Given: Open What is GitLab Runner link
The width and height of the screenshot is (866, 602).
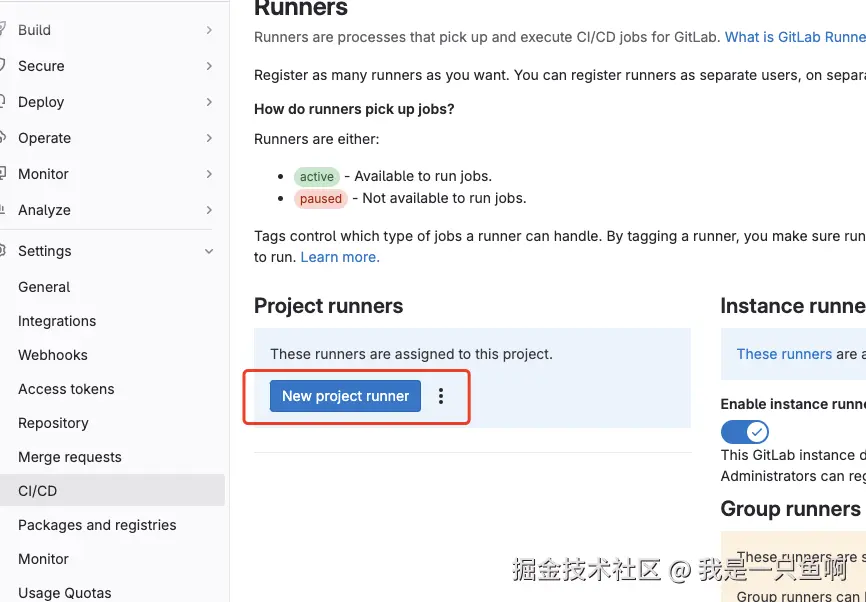Looking at the screenshot, I should pos(795,37).
